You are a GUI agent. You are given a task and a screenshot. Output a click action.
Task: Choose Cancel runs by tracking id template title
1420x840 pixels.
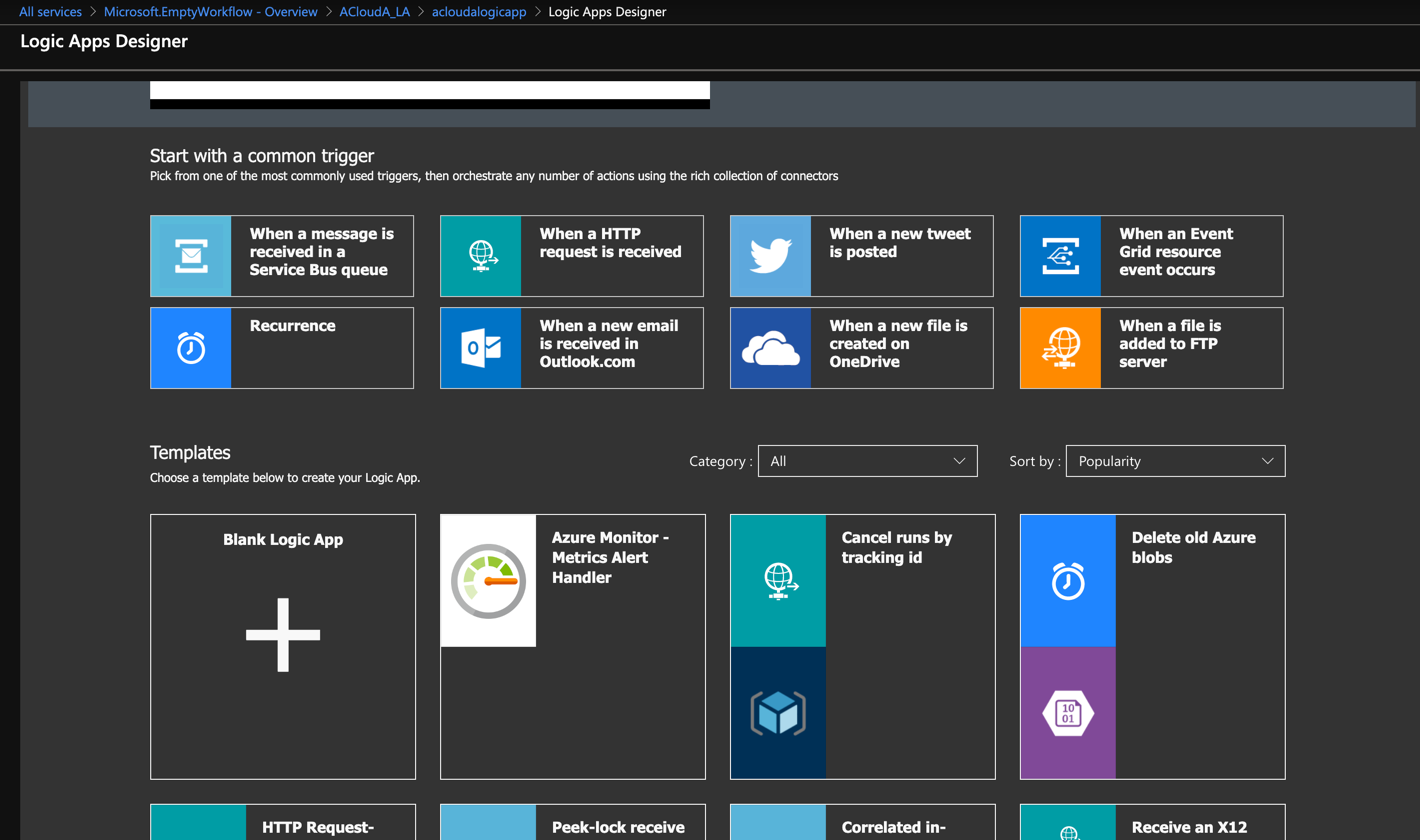[897, 548]
